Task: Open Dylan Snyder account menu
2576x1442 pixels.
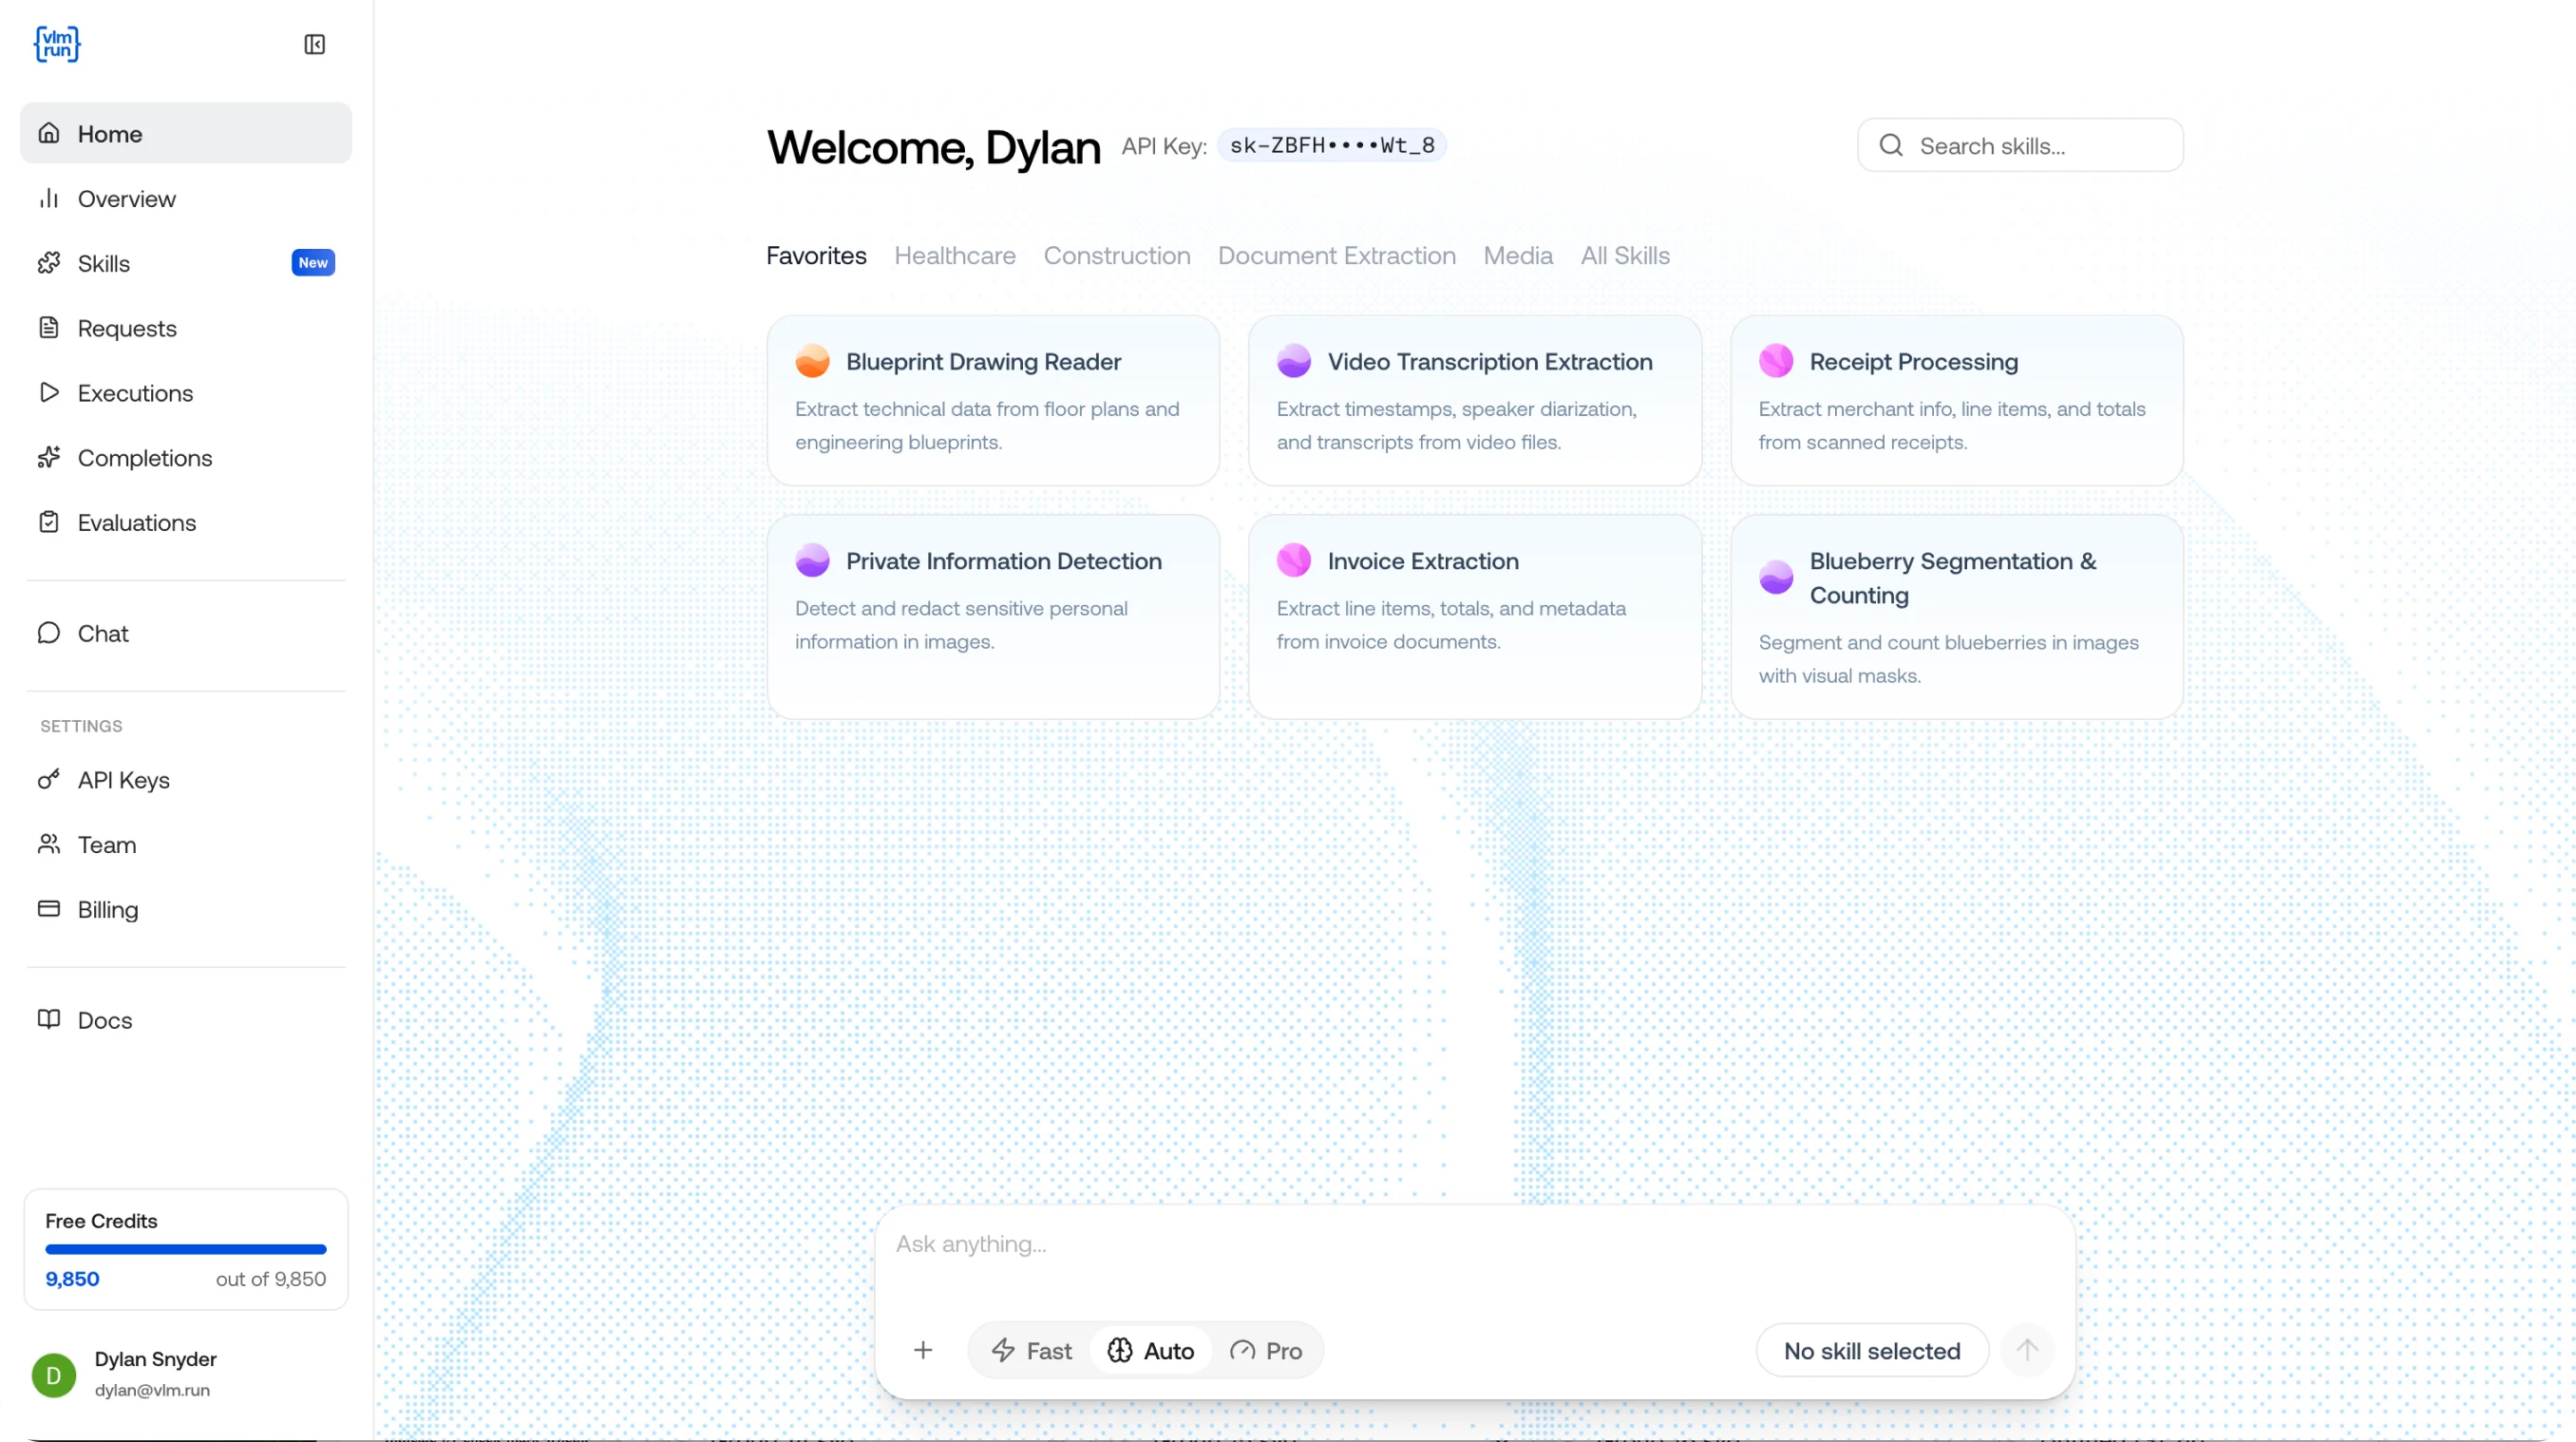Action: pos(186,1374)
